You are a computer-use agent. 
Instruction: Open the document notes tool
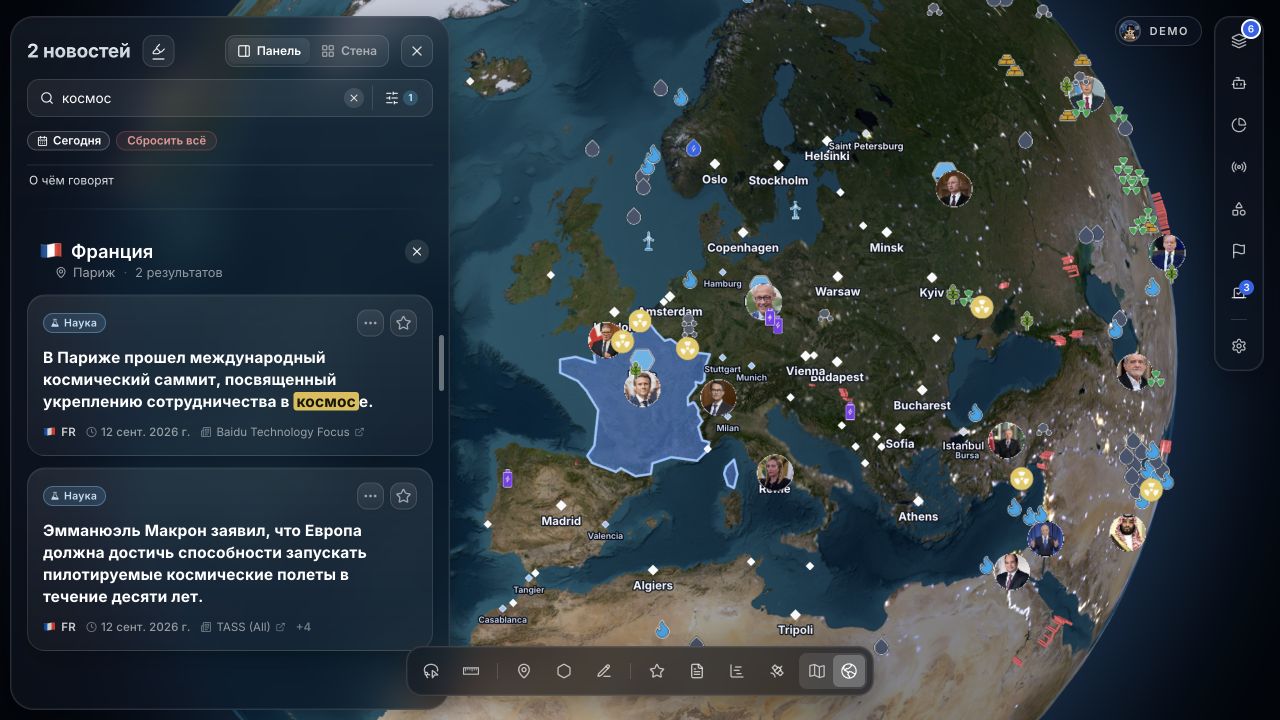pos(697,671)
